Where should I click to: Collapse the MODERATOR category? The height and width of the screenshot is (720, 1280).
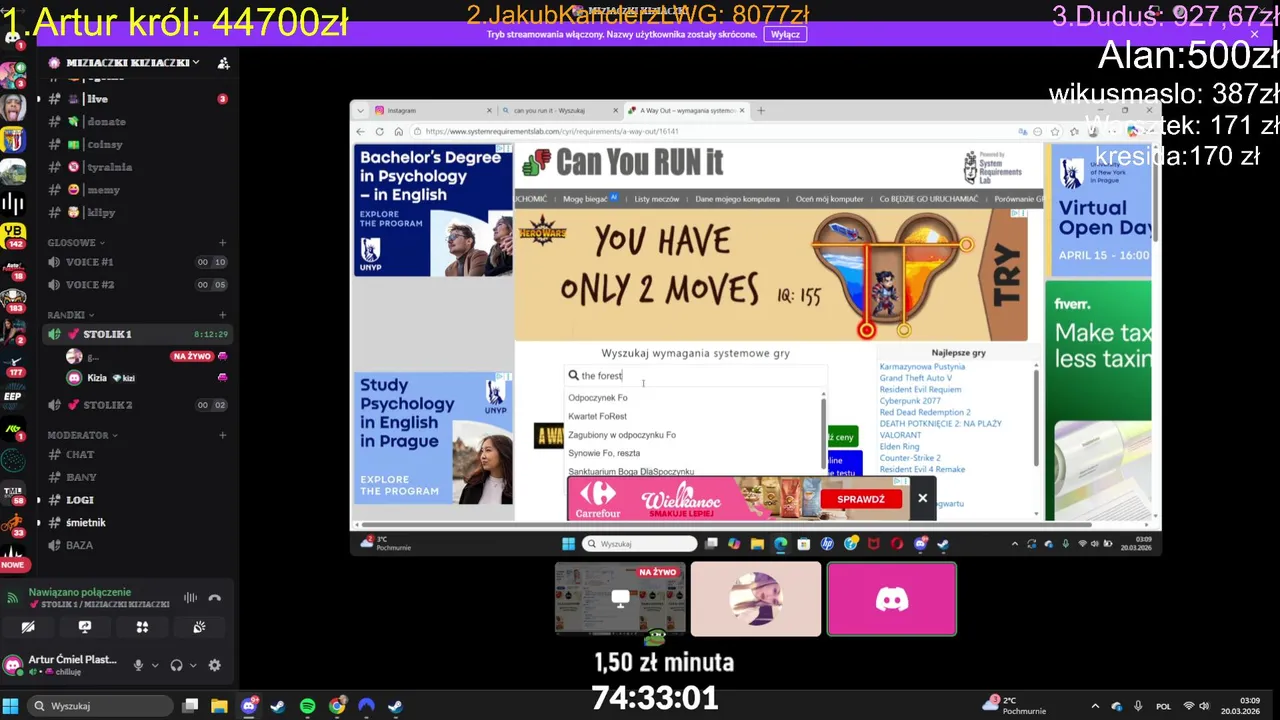82,435
